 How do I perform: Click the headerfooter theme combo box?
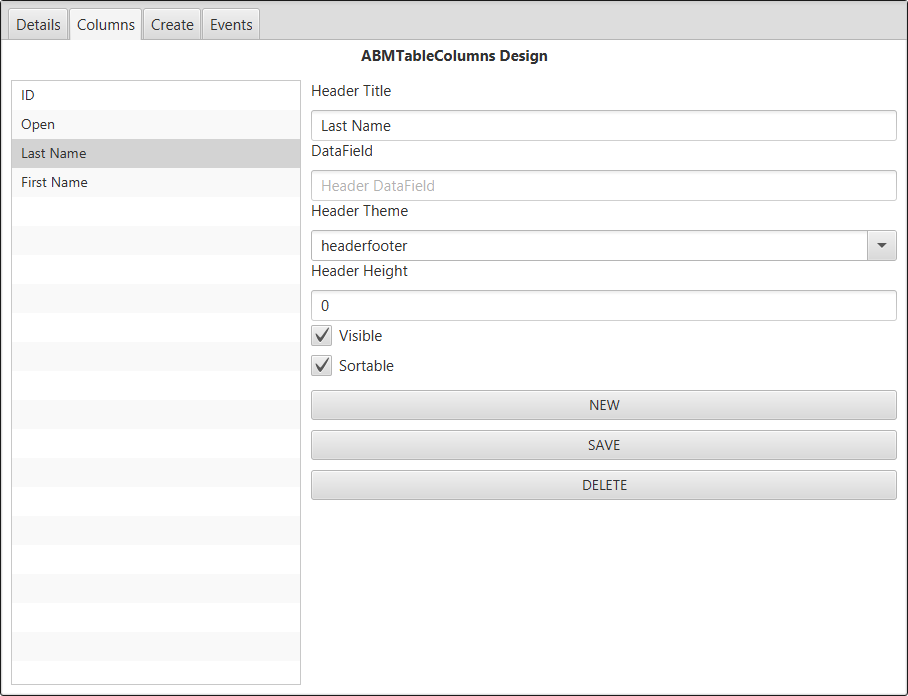coord(589,246)
